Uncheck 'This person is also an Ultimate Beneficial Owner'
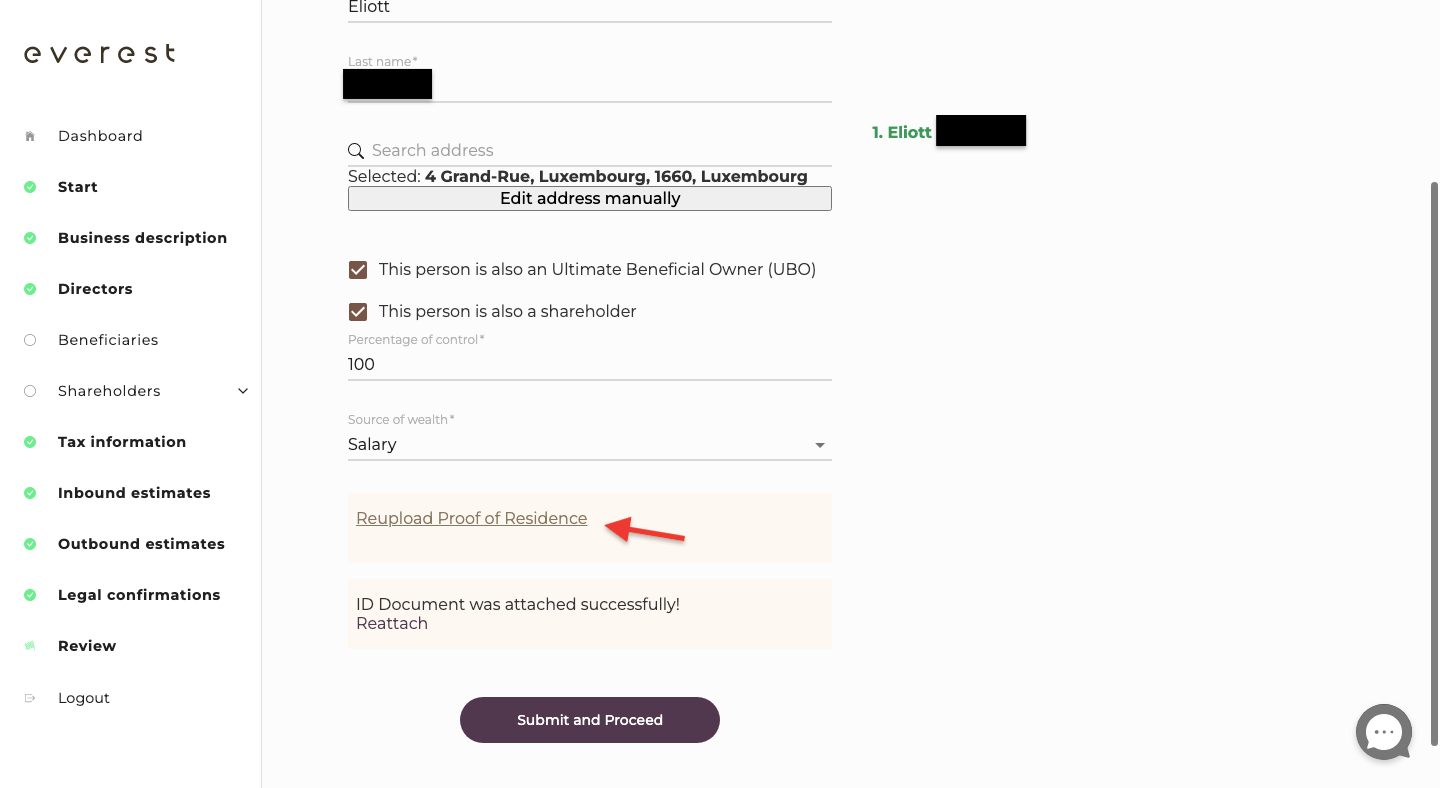Viewport: 1440px width, 788px height. pyautogui.click(x=358, y=269)
